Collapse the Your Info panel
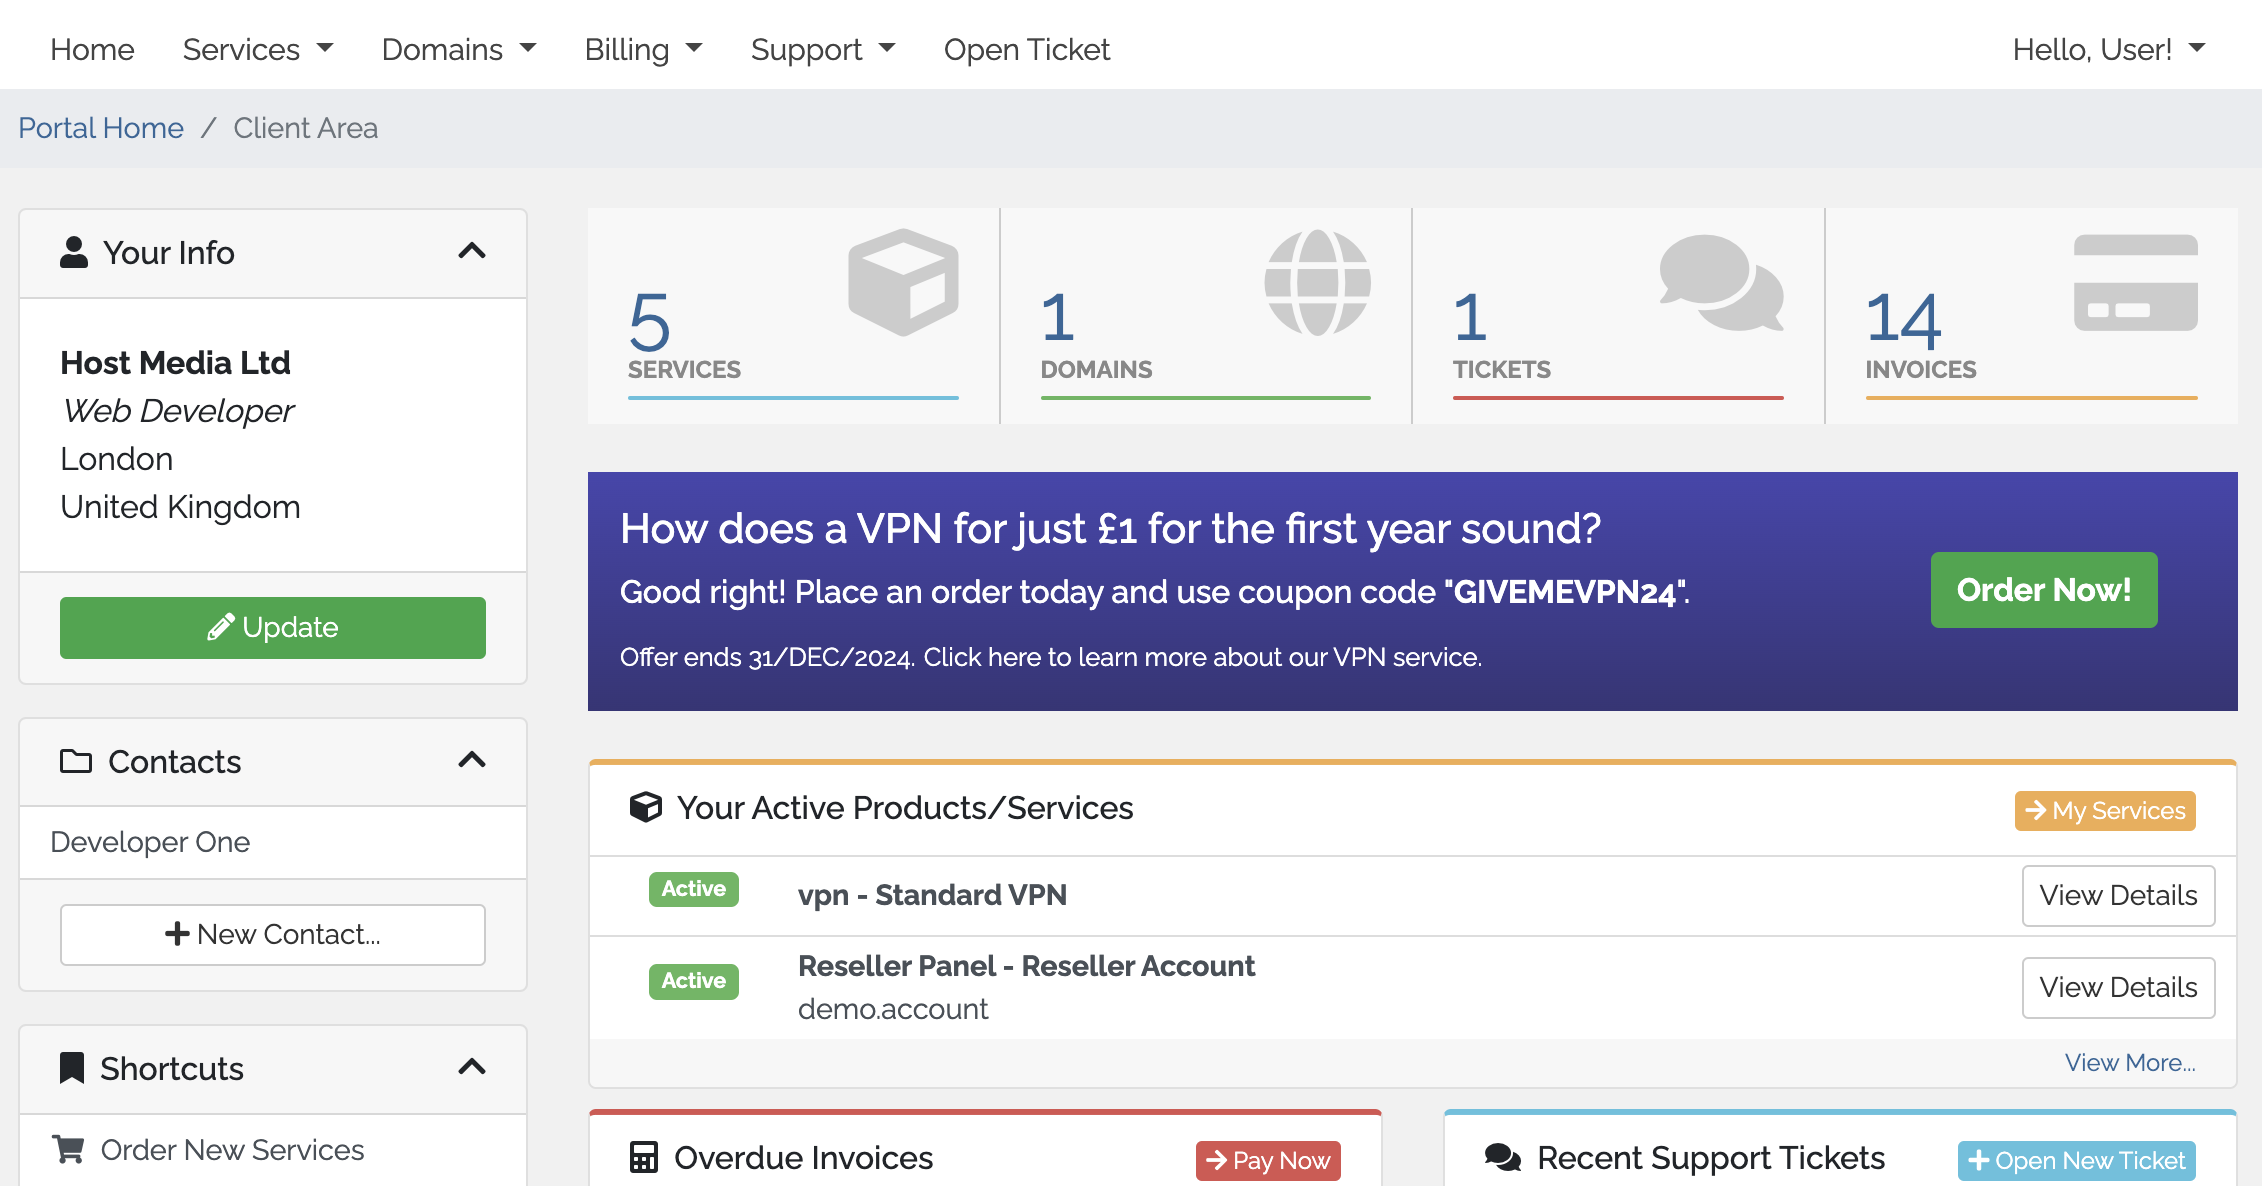The width and height of the screenshot is (2262, 1186). tap(472, 251)
